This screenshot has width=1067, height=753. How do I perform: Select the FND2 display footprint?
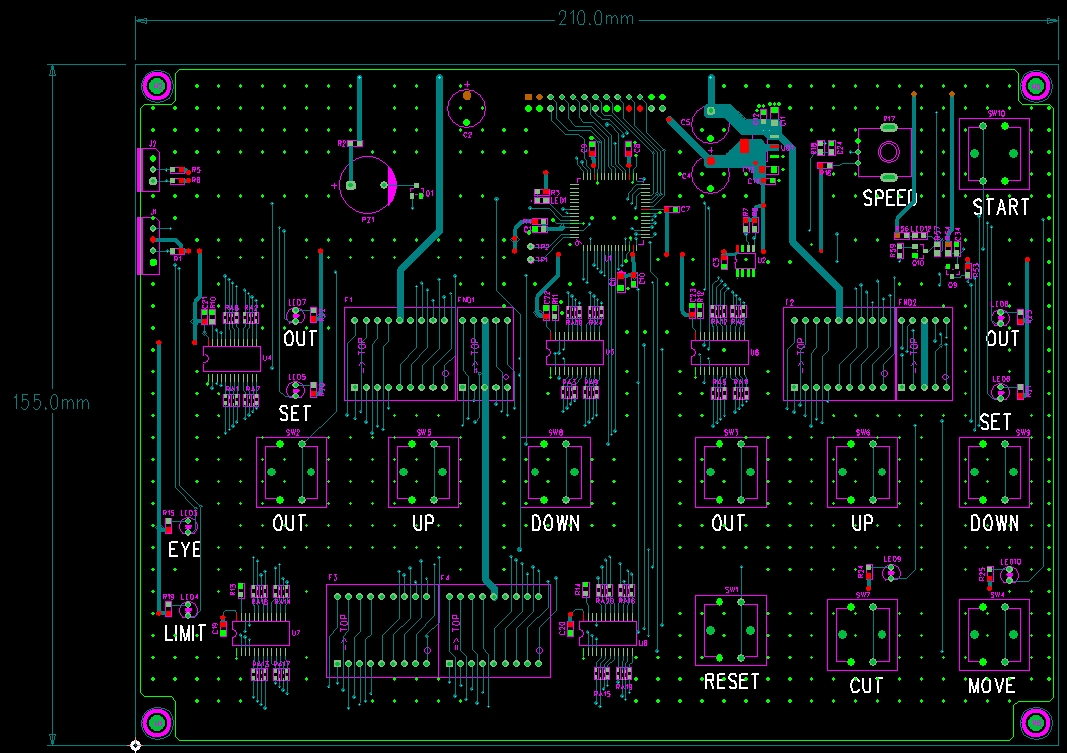(x=924, y=354)
